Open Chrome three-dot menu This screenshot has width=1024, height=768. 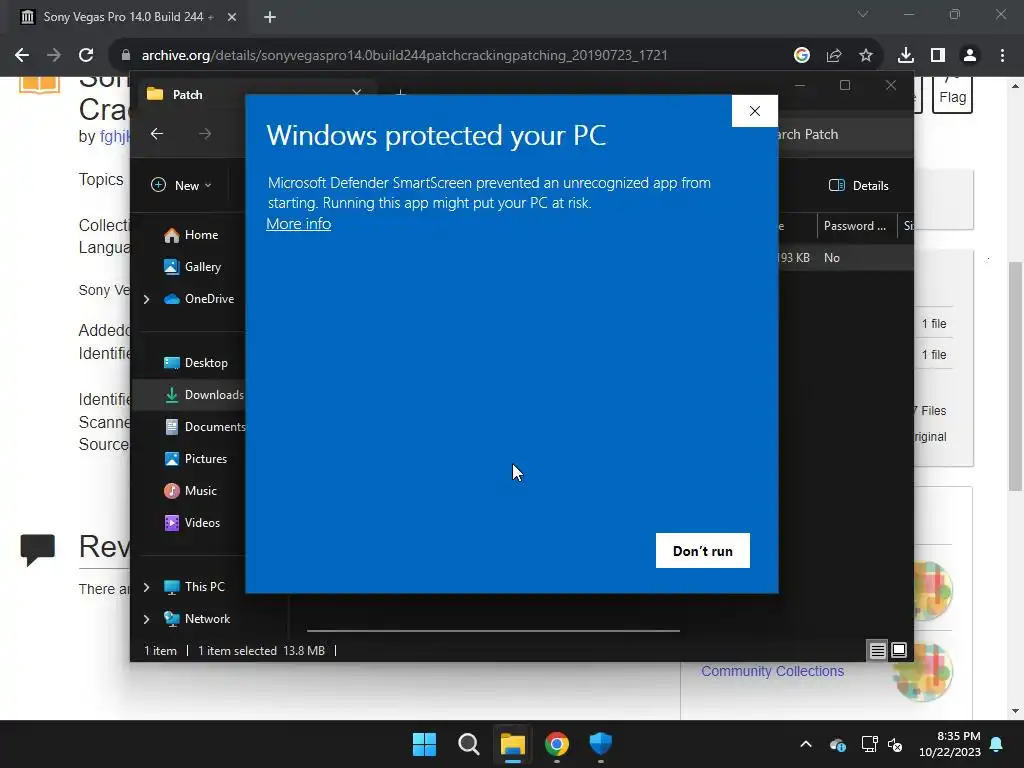[x=1002, y=56]
